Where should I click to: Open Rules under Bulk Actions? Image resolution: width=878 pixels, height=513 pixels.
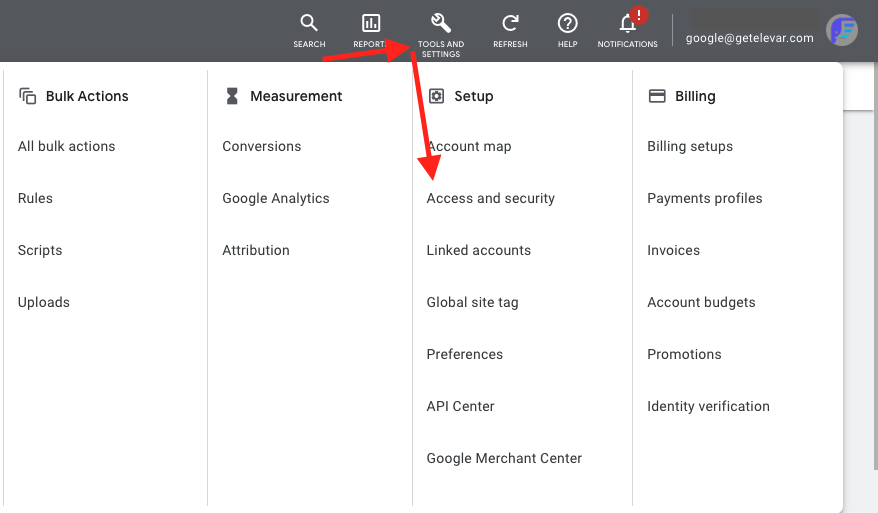click(35, 198)
